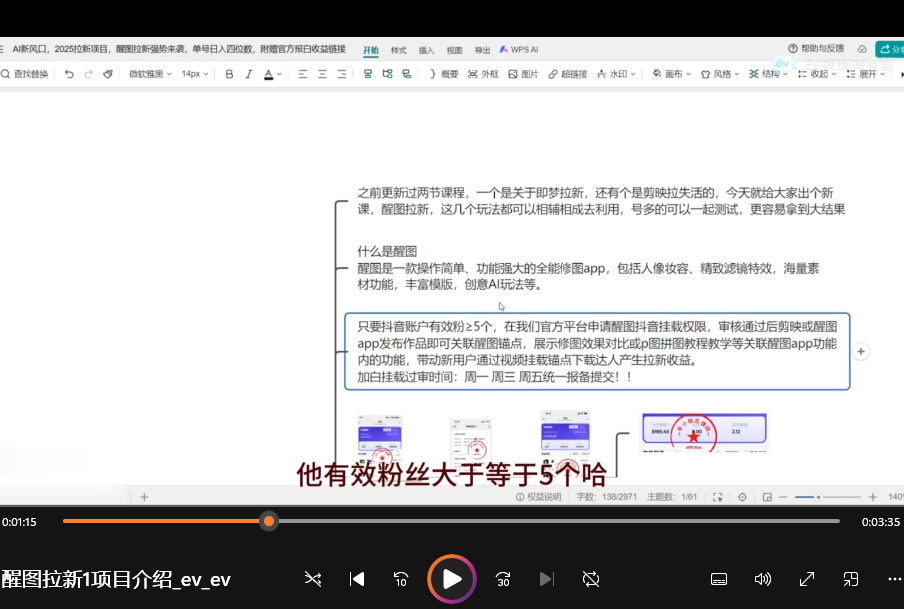Open the first phone screenshot thumbnail
Viewport: 904px width, 609px height.
pos(380,439)
